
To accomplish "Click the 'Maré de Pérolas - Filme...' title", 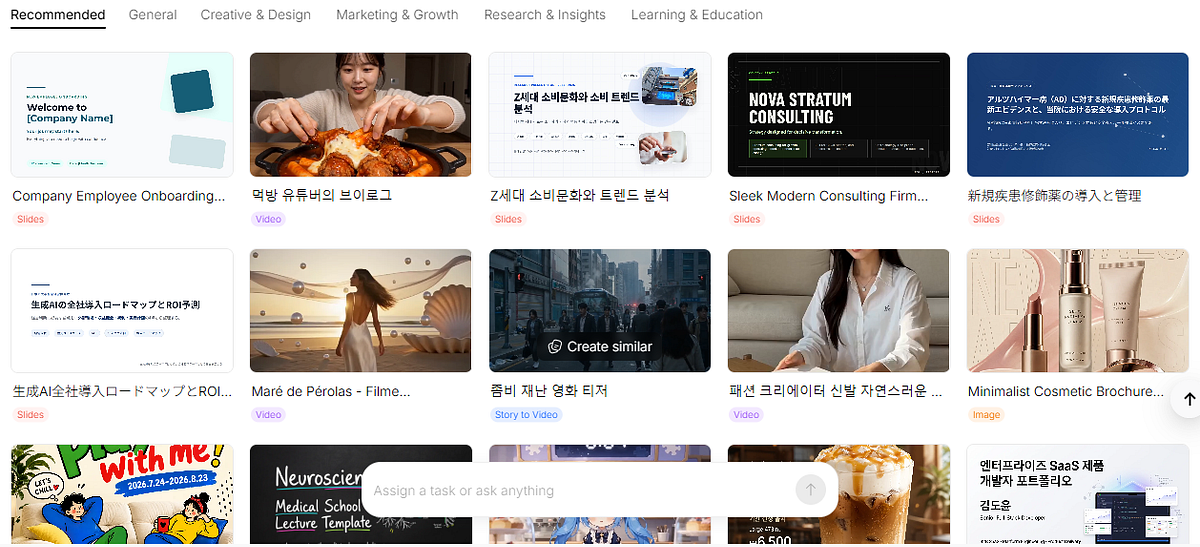I will coord(331,391).
